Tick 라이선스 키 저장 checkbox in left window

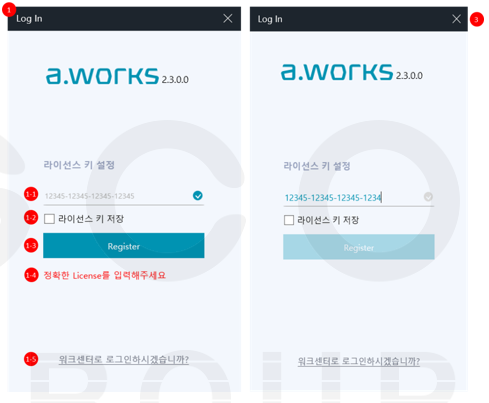click(49, 219)
